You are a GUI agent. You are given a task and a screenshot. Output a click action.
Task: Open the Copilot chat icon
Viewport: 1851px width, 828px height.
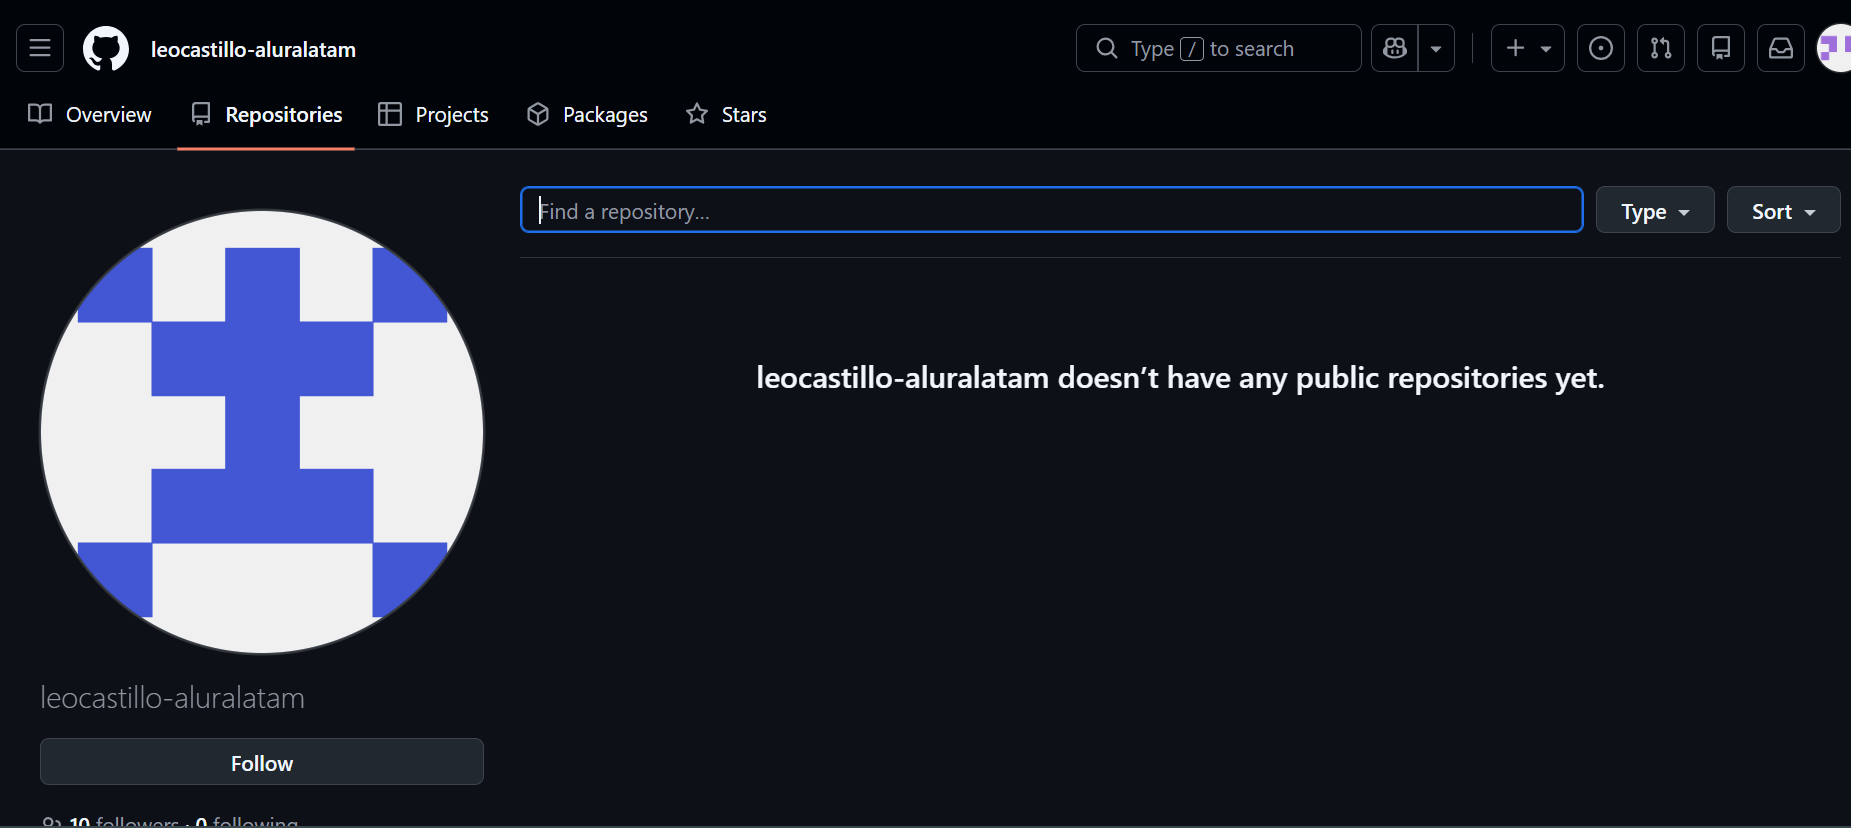[x=1395, y=48]
